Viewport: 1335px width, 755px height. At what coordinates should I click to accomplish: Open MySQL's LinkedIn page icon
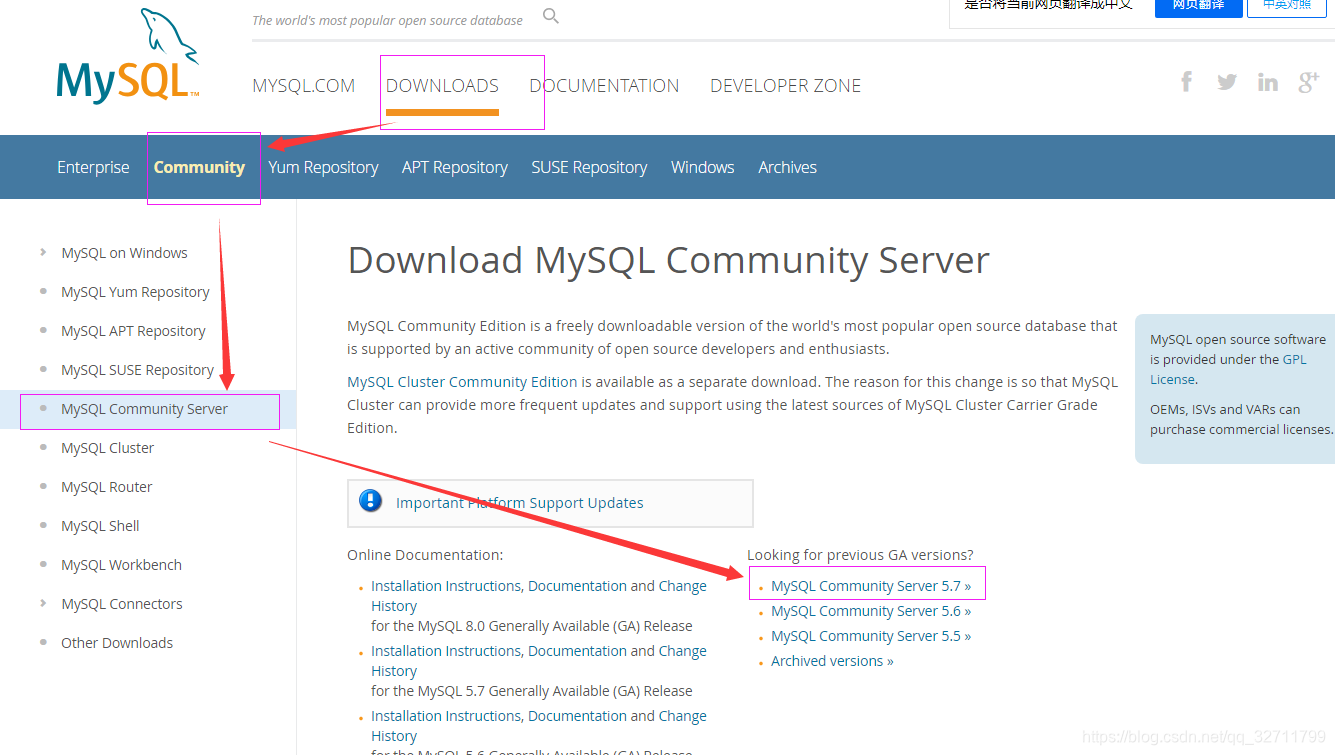1268,82
